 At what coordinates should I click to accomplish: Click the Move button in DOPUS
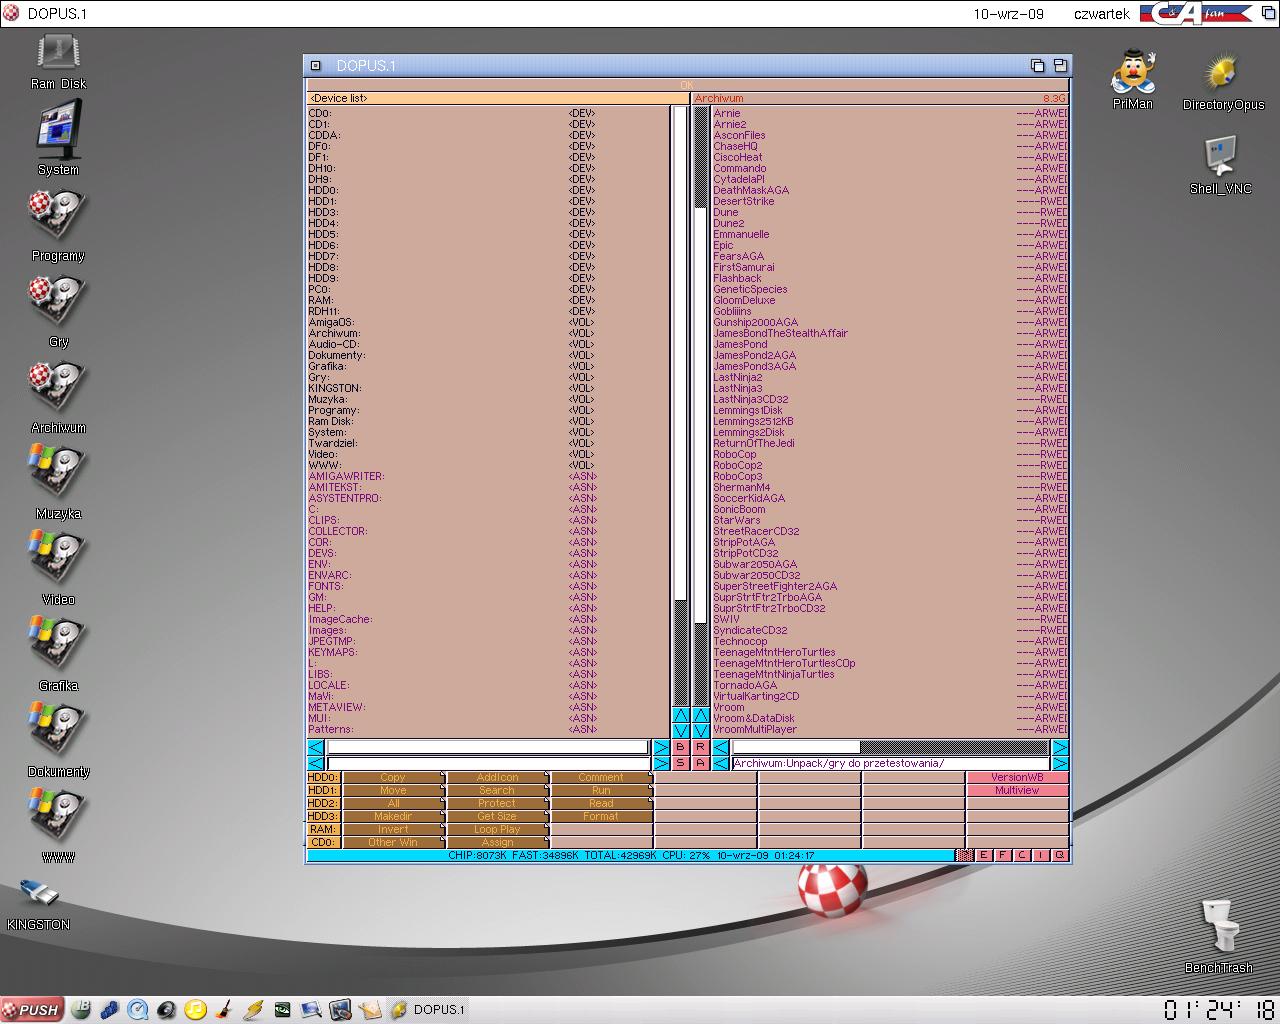393,790
